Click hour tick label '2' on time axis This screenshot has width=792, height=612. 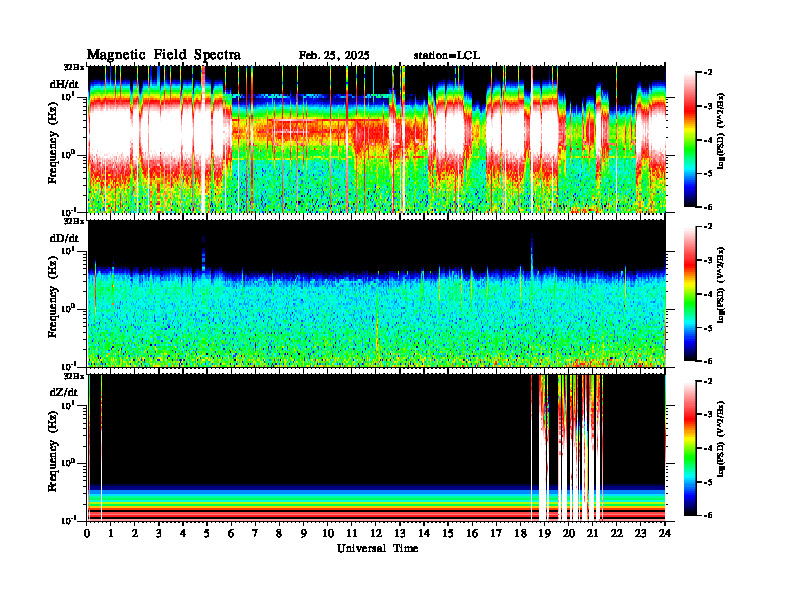135,533
